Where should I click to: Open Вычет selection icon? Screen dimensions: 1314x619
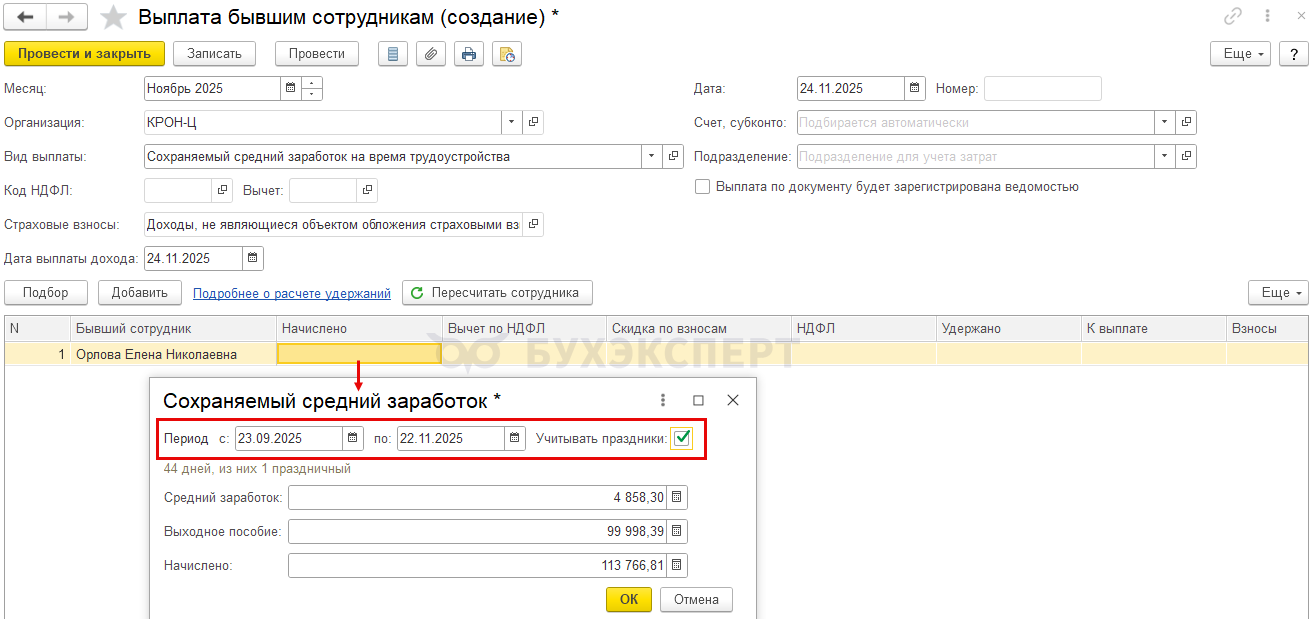pos(367,190)
